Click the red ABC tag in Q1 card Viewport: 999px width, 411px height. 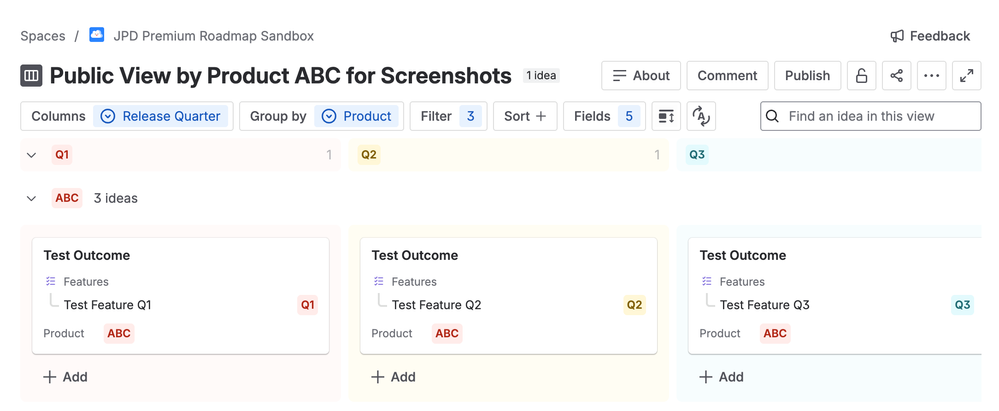point(119,333)
